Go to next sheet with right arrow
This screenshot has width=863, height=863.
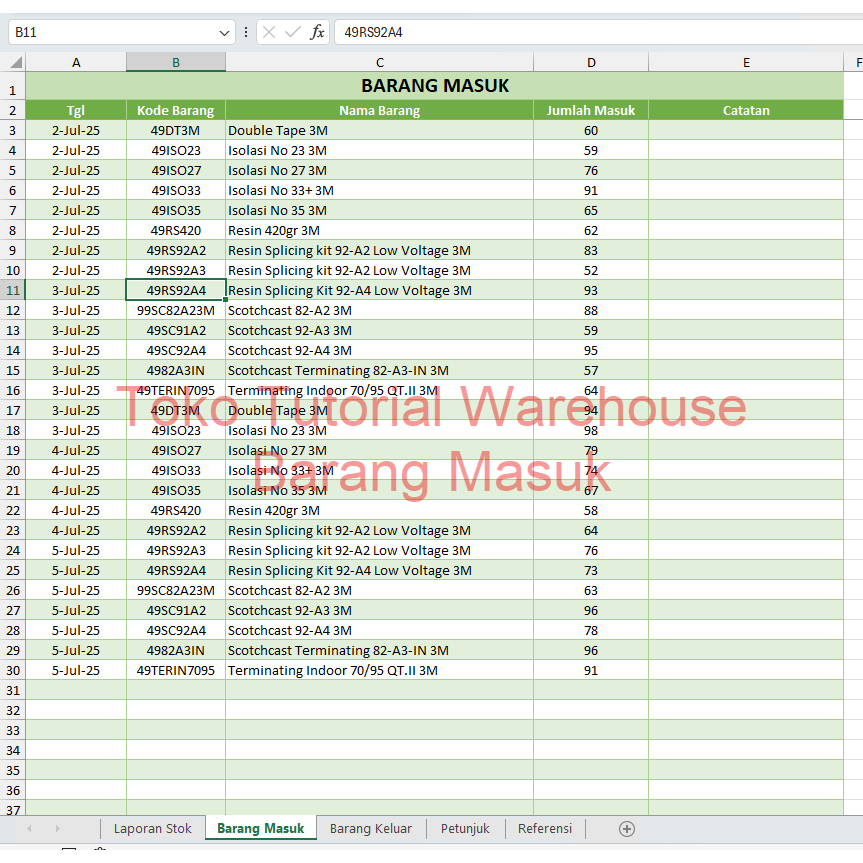(x=57, y=828)
